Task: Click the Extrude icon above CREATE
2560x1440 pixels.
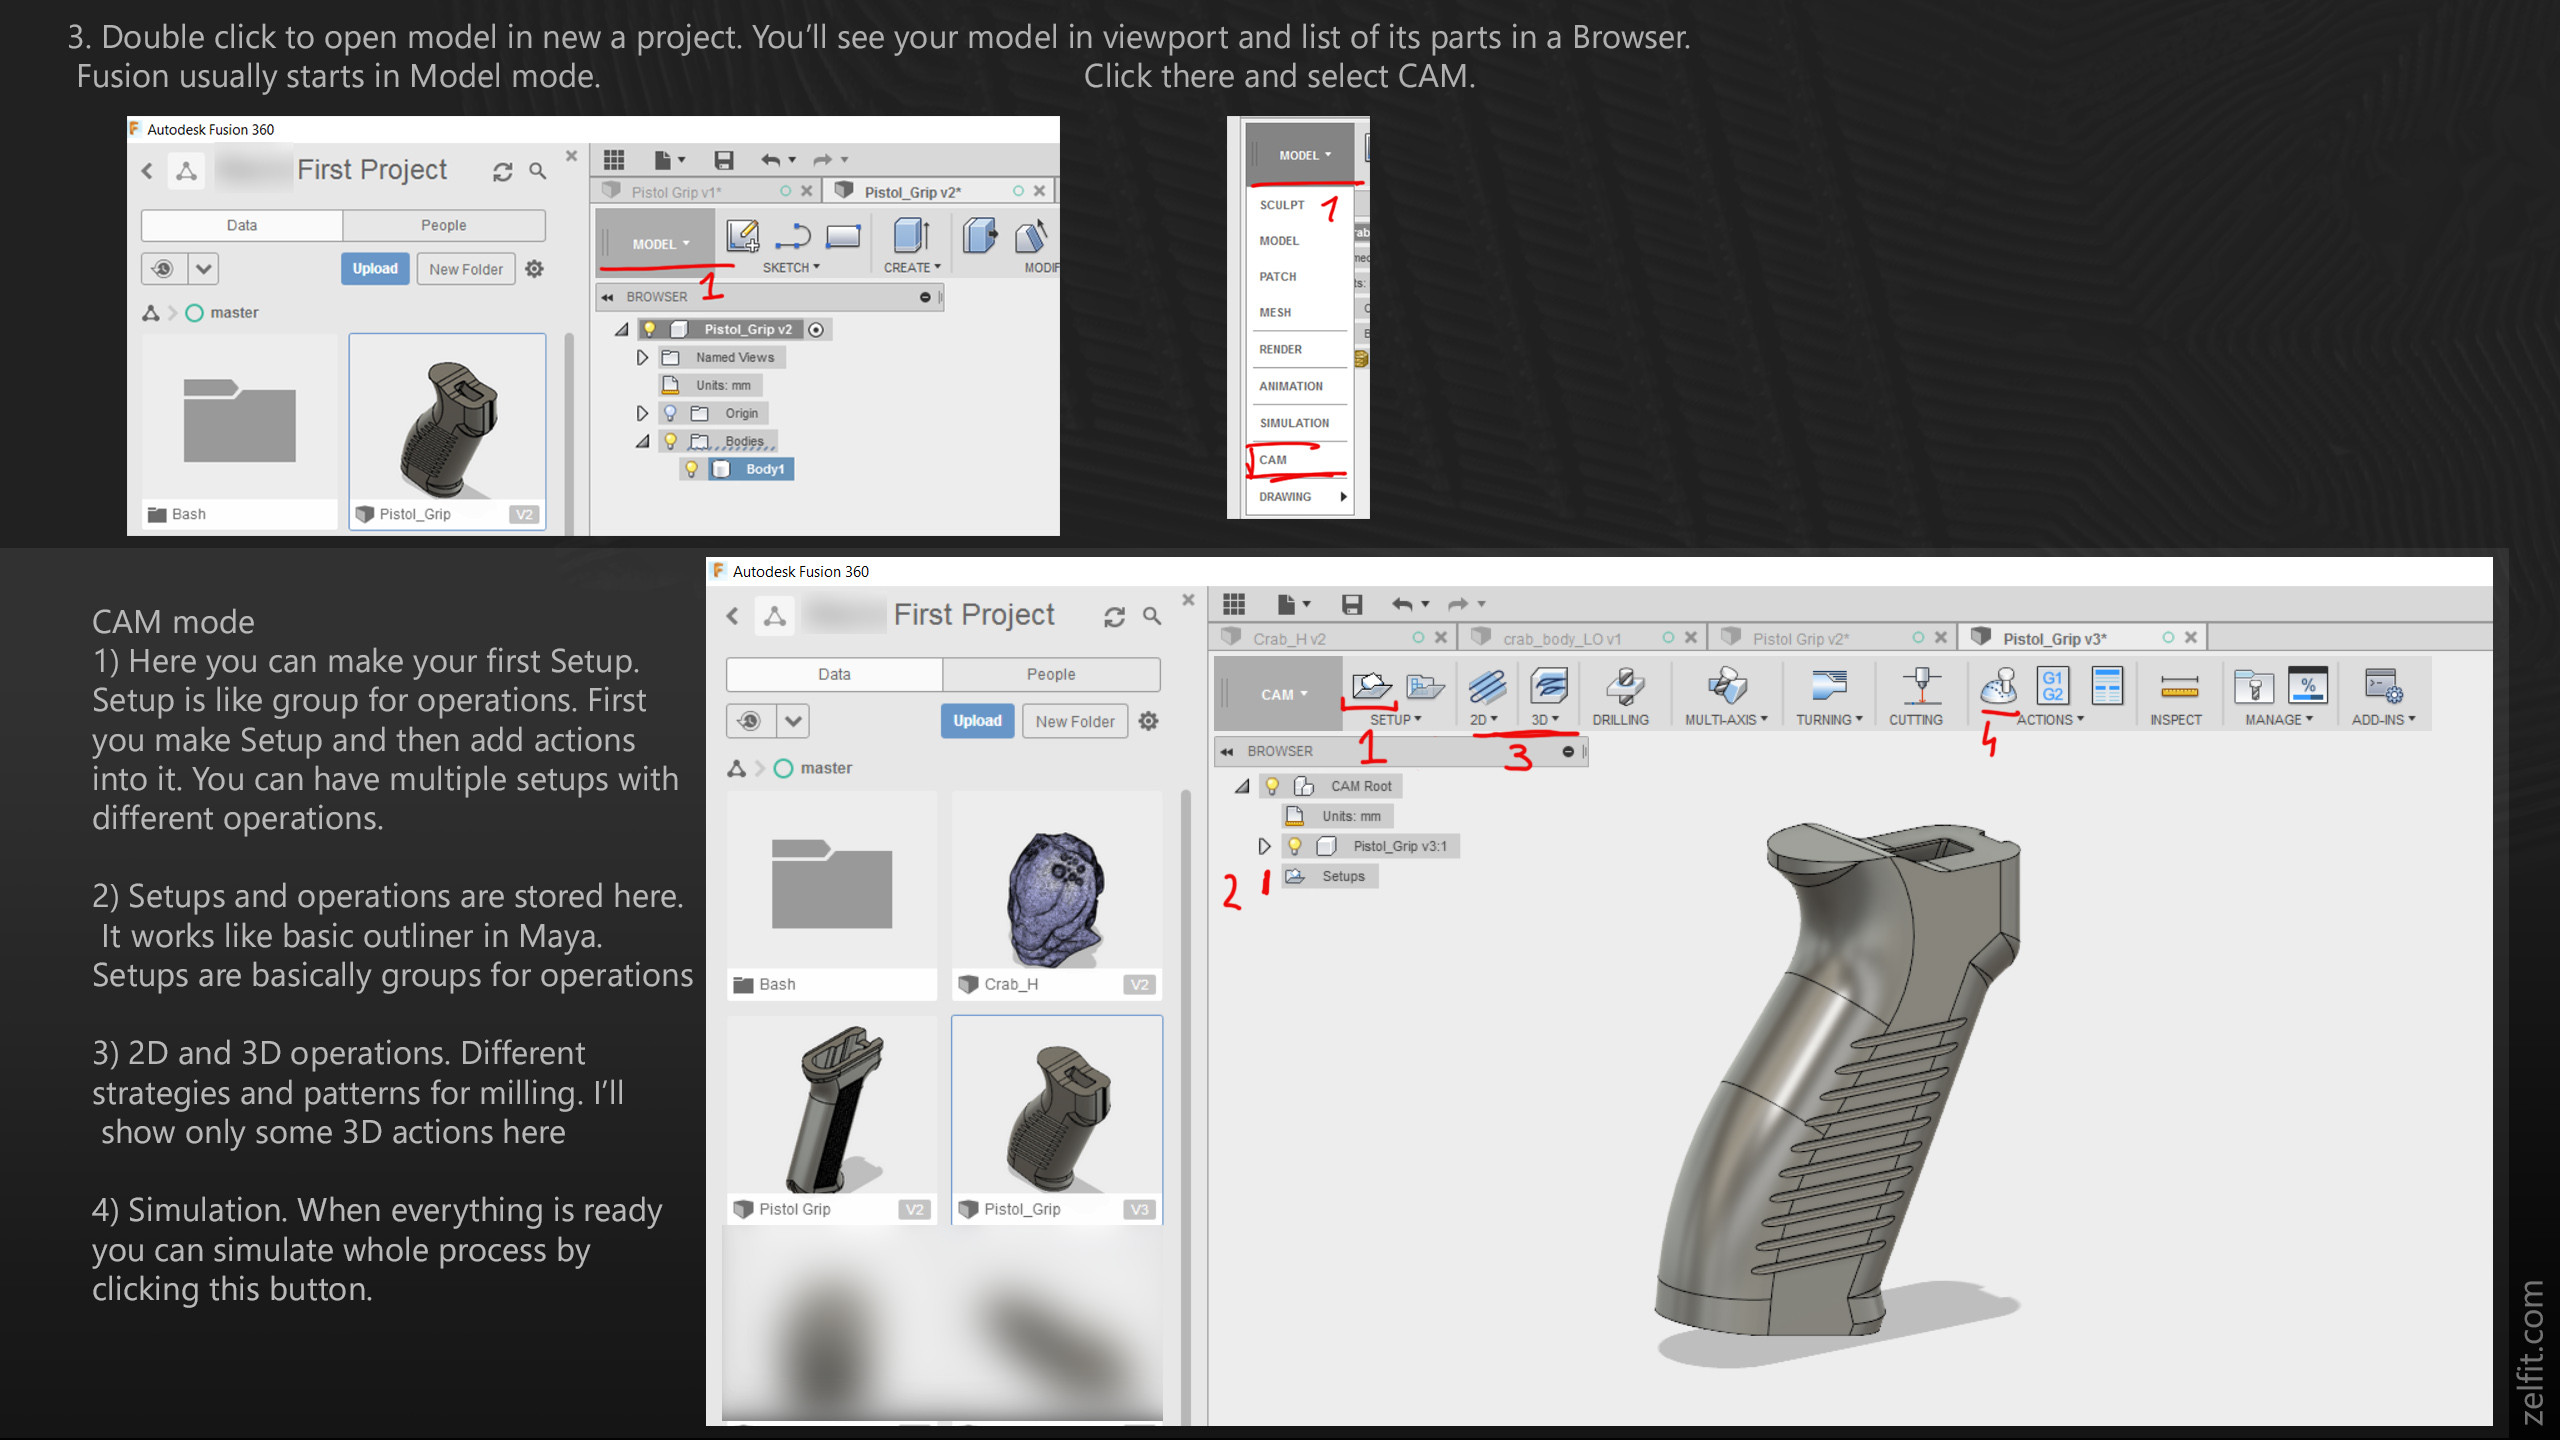Action: click(x=911, y=236)
